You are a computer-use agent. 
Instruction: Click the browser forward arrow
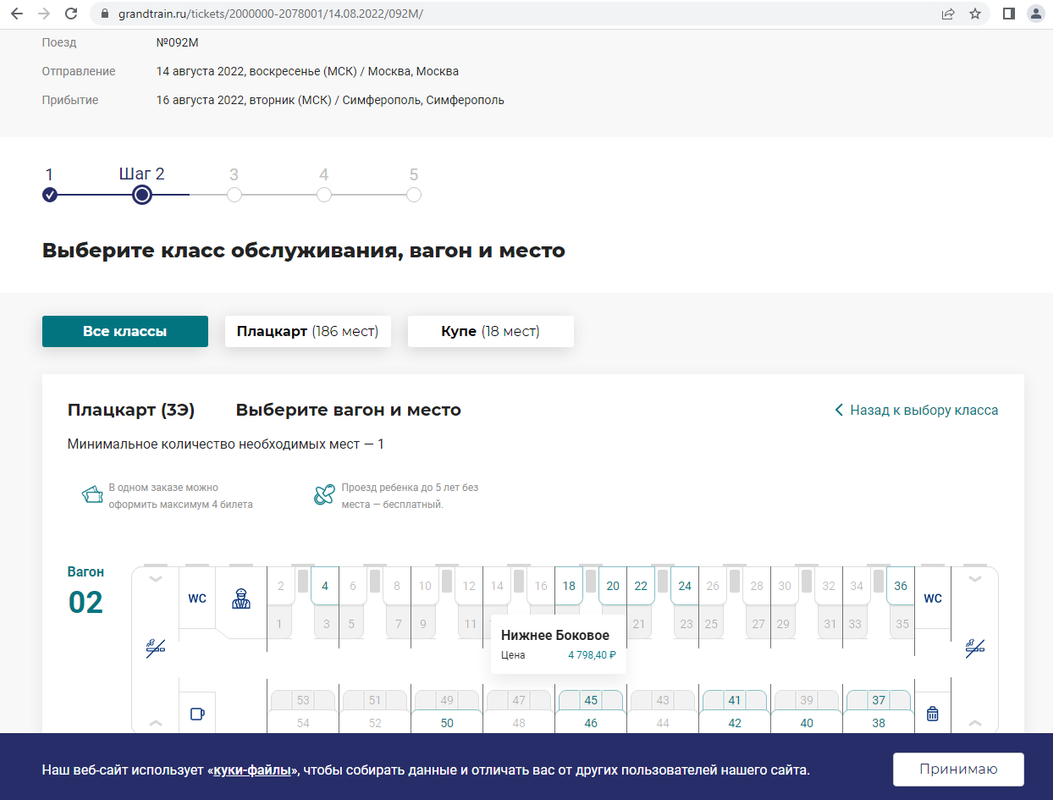[x=44, y=13]
